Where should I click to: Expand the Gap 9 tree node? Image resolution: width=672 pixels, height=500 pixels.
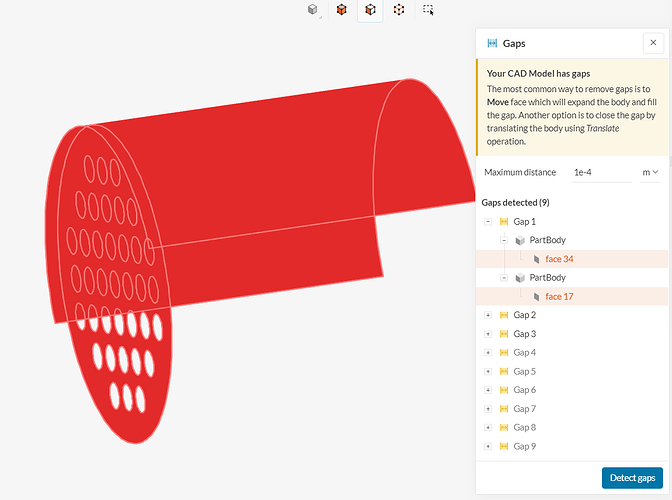click(x=488, y=446)
